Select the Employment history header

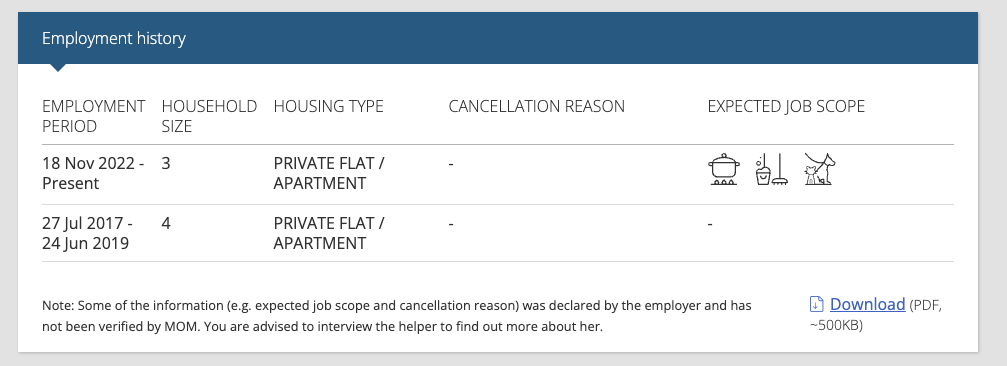[x=114, y=39]
